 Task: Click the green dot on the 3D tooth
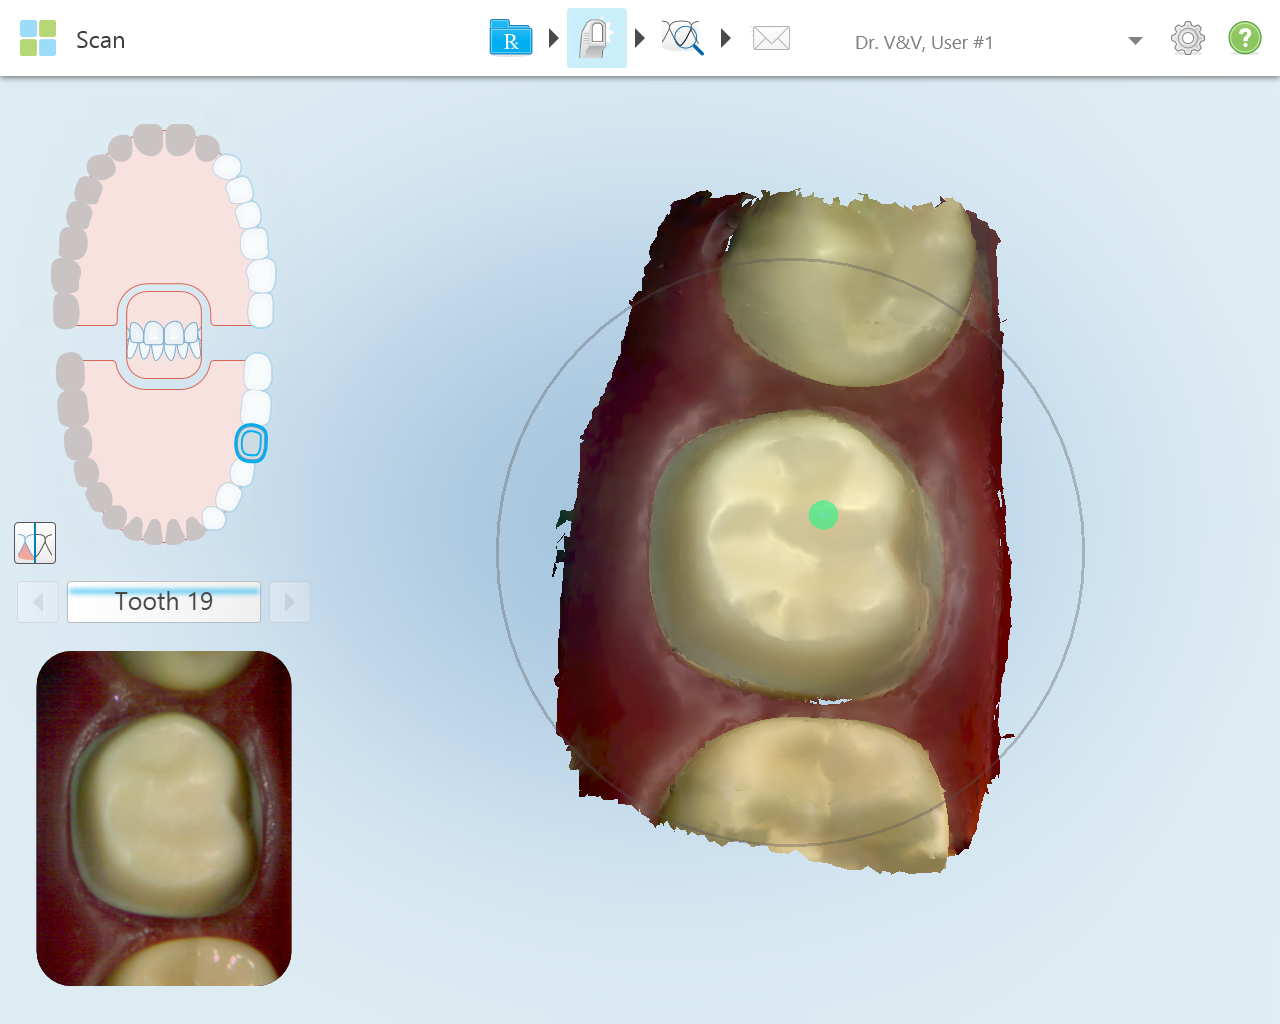click(823, 515)
